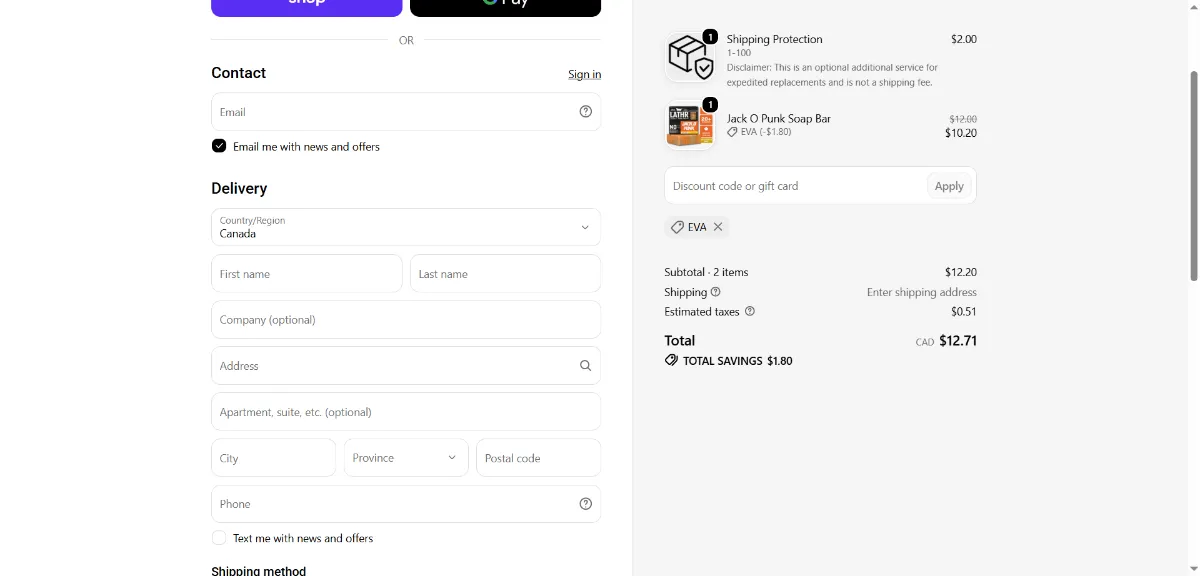1200x576 pixels.
Task: Click the Sign in link
Action: click(x=585, y=74)
